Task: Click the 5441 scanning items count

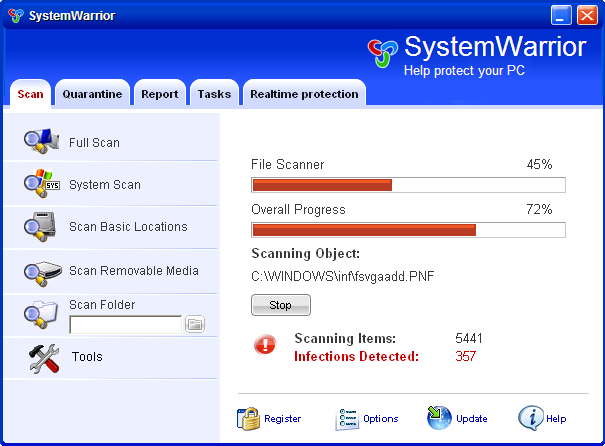Action: coord(469,338)
